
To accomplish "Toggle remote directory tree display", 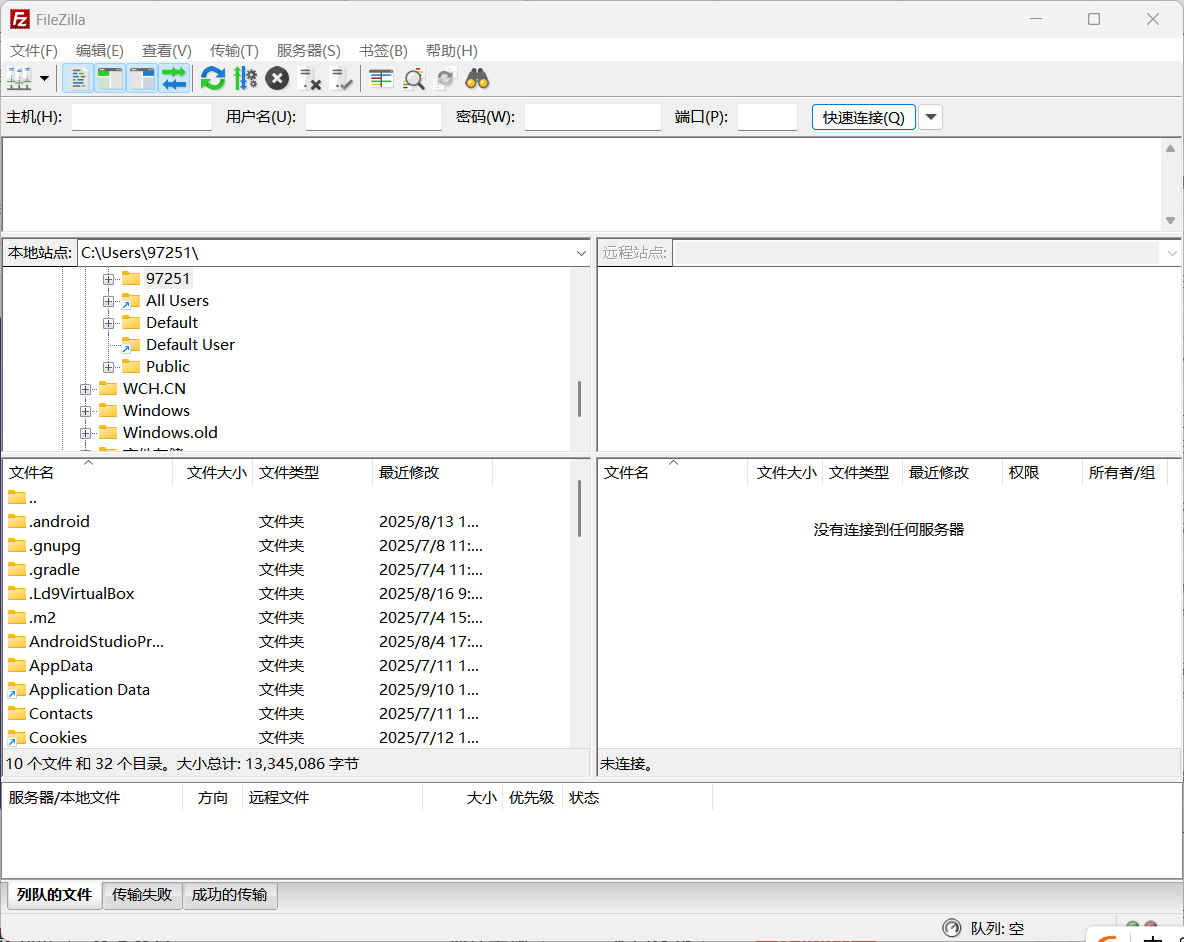I will click(142, 78).
